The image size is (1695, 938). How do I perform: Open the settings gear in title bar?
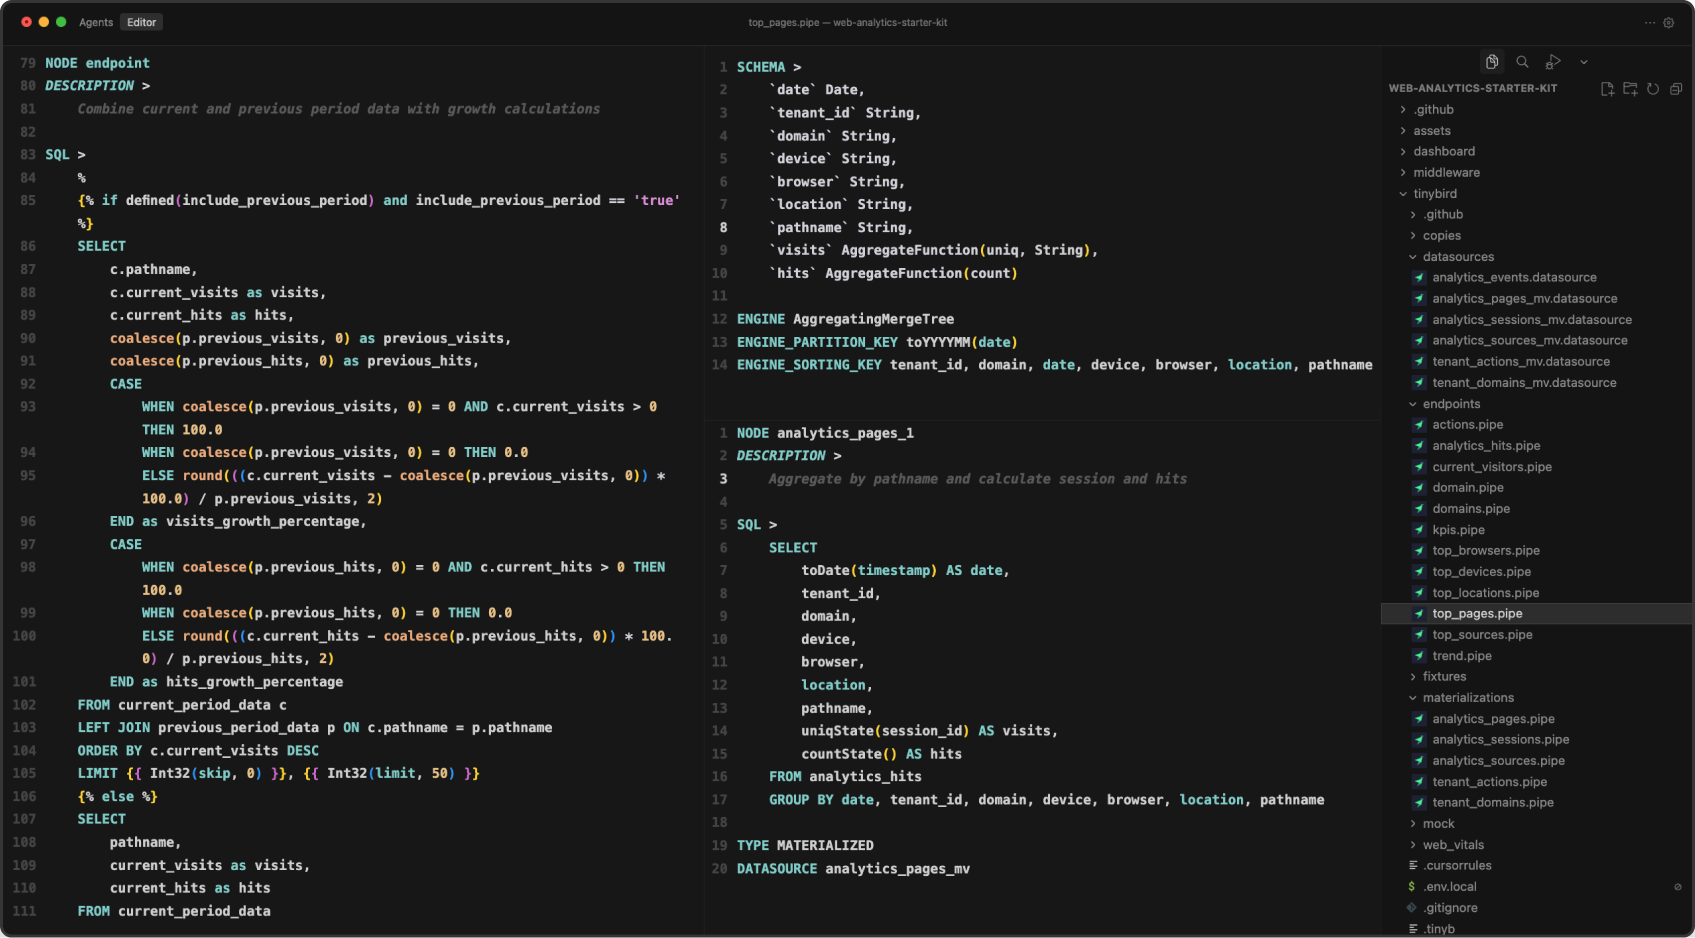[1669, 23]
